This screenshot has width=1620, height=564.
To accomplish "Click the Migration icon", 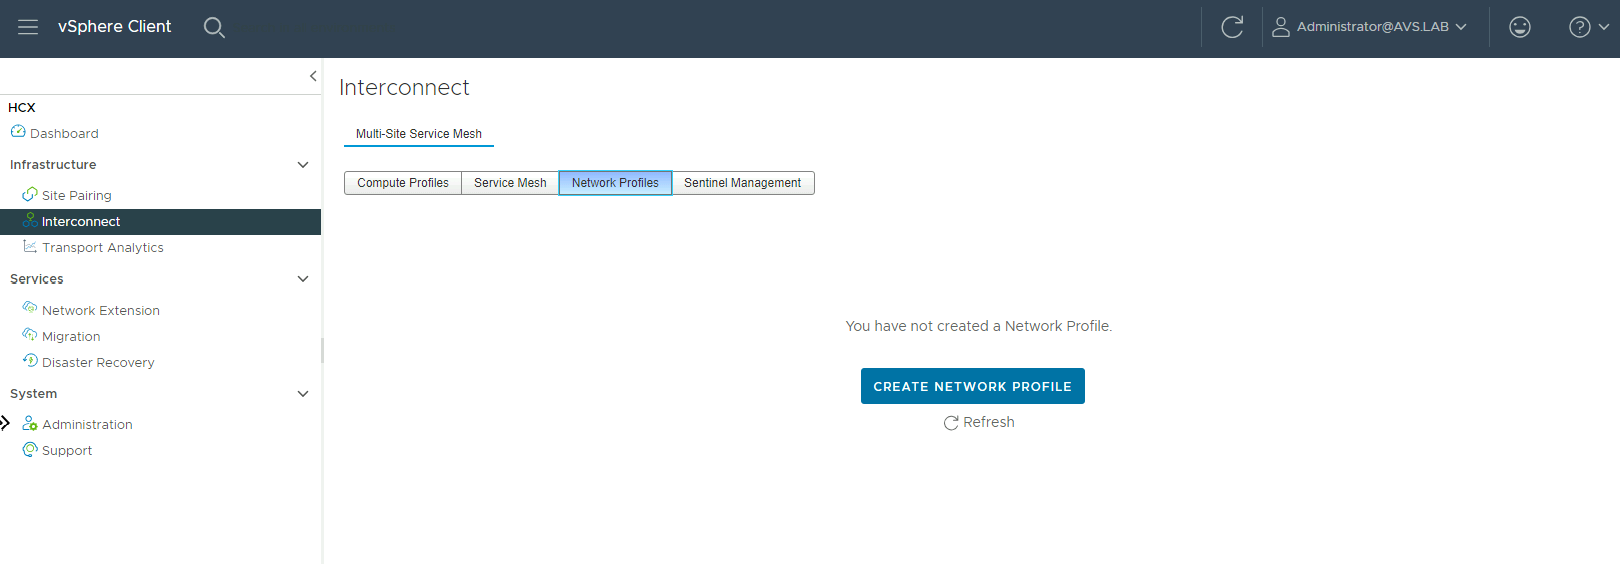I will 30,335.
